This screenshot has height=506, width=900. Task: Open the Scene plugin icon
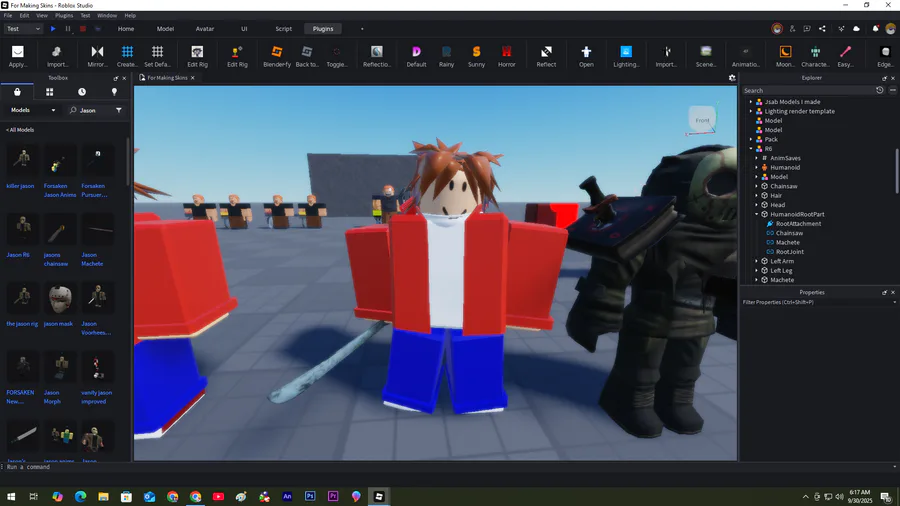click(x=706, y=52)
